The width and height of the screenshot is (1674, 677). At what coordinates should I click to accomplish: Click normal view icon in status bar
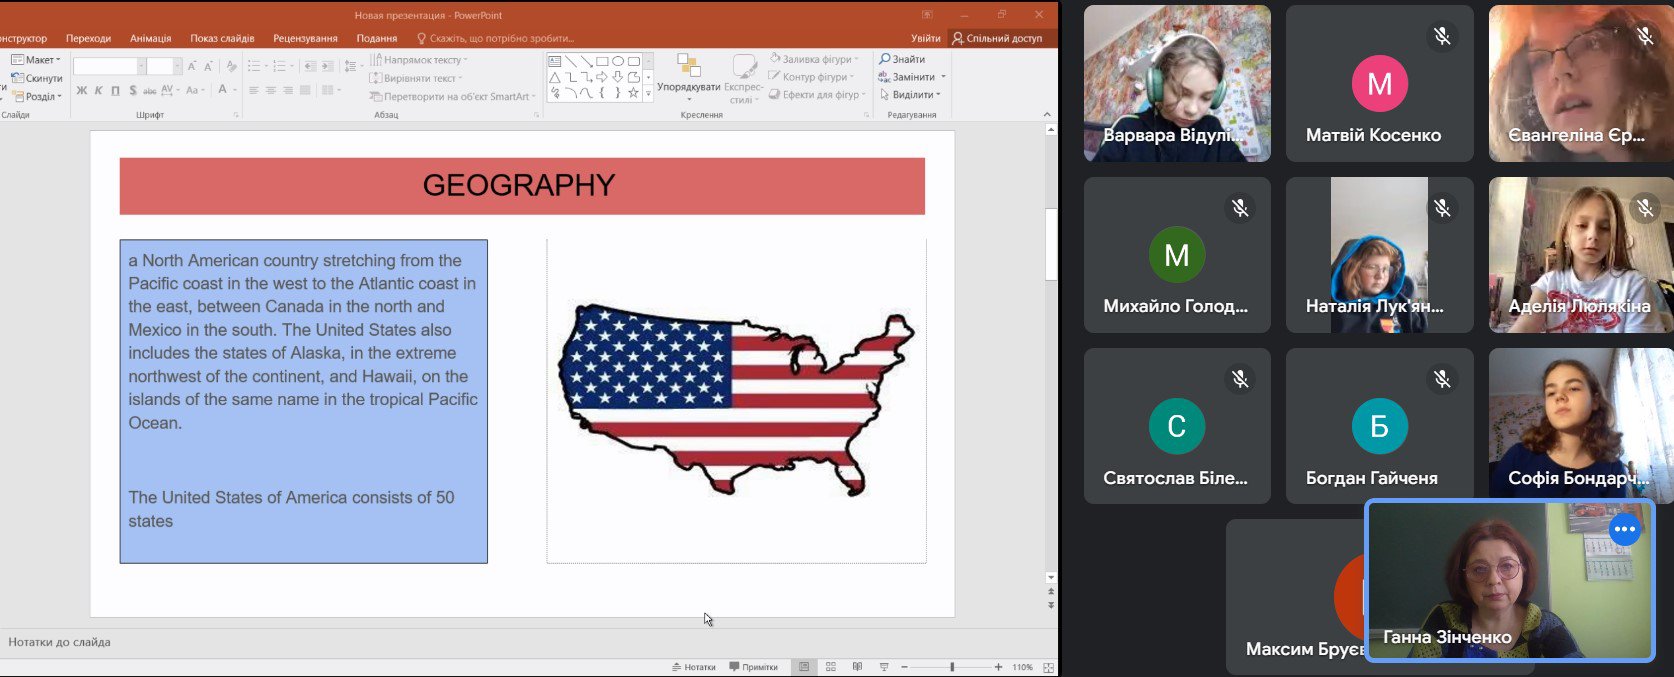pyautogui.click(x=804, y=667)
